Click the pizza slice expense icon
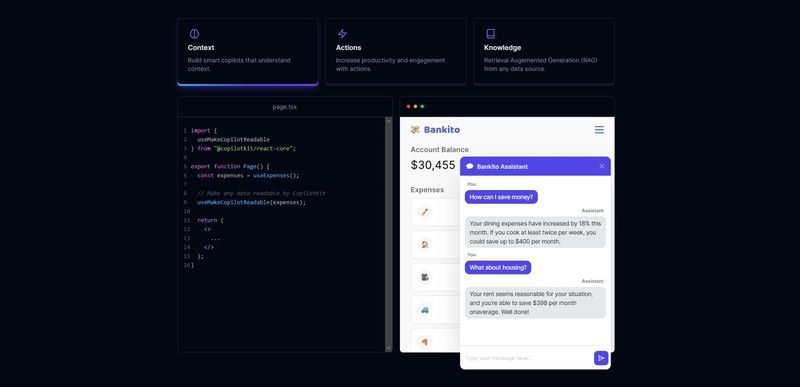The width and height of the screenshot is (800, 387). (x=424, y=342)
